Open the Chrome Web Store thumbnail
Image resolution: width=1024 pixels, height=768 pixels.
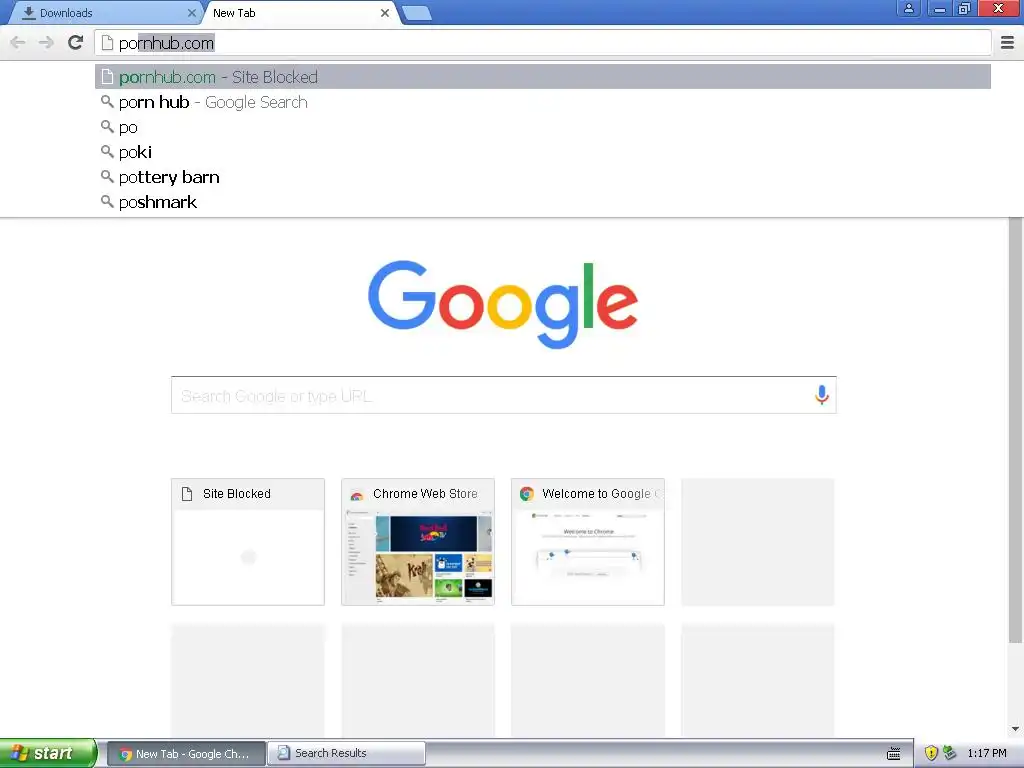418,542
